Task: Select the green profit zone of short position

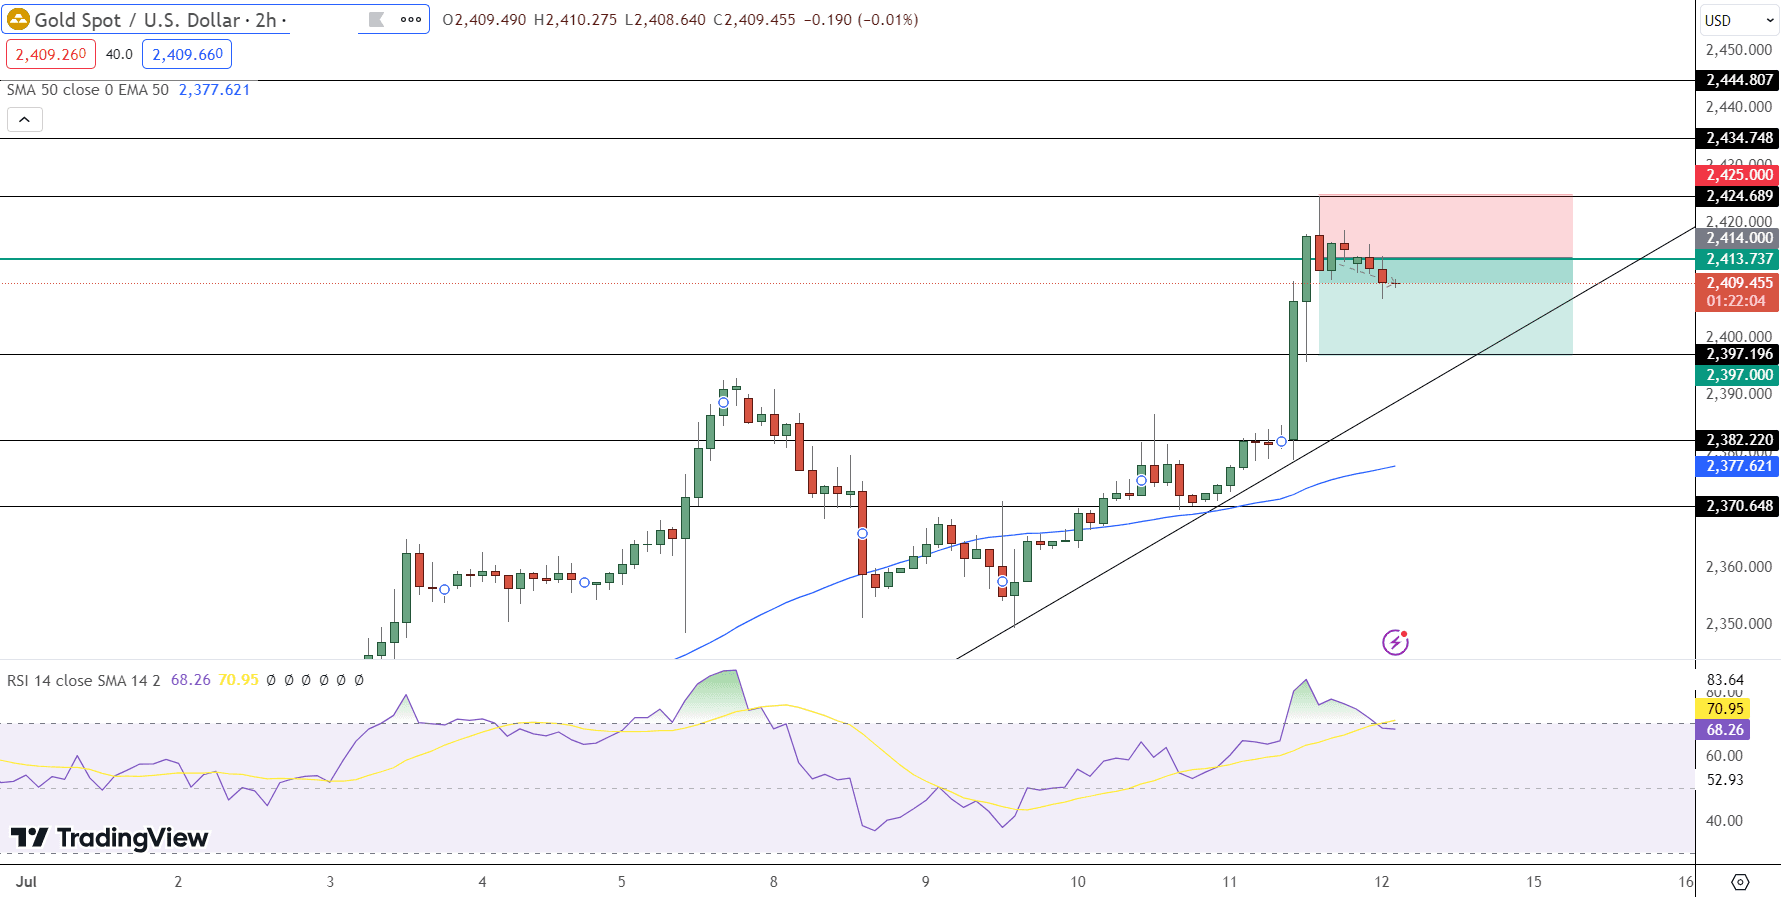Action: coord(1445,307)
